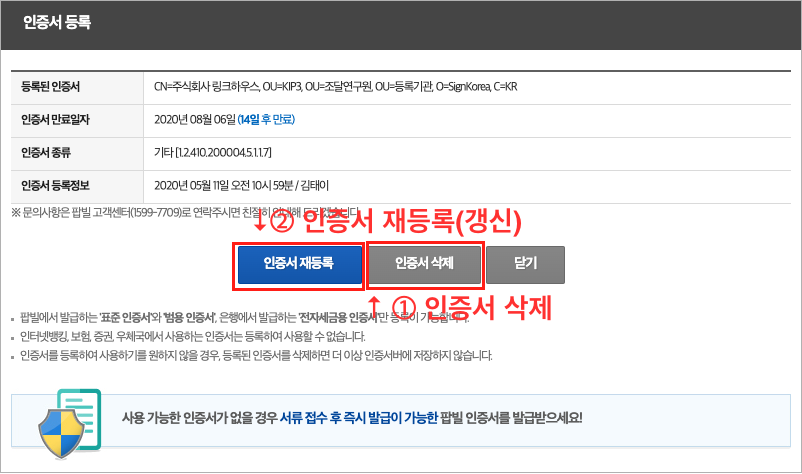Select the 기타 [1.2.410.200004.5.1.1.7] type value
The image size is (802, 474).
click(213, 152)
